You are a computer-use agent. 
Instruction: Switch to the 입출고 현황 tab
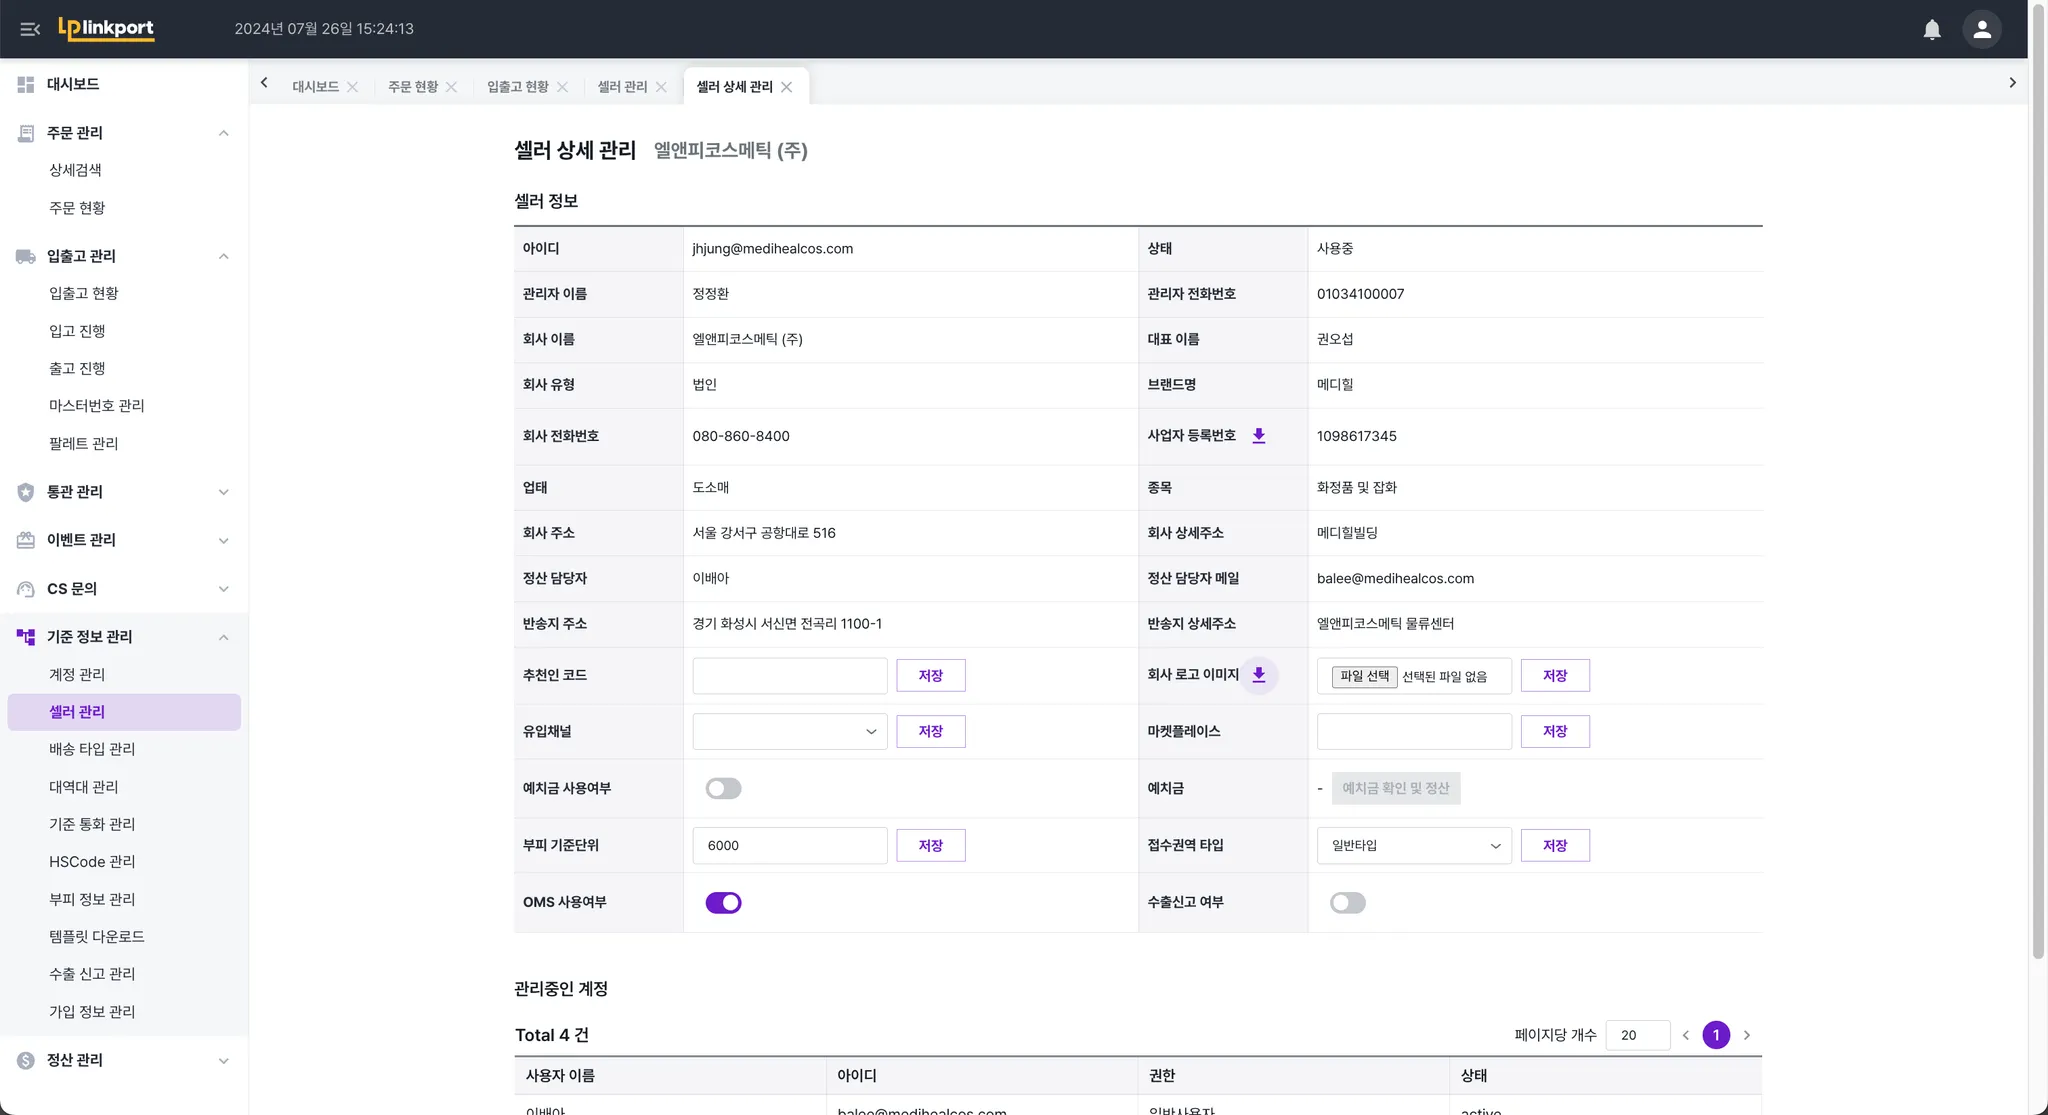(x=517, y=87)
